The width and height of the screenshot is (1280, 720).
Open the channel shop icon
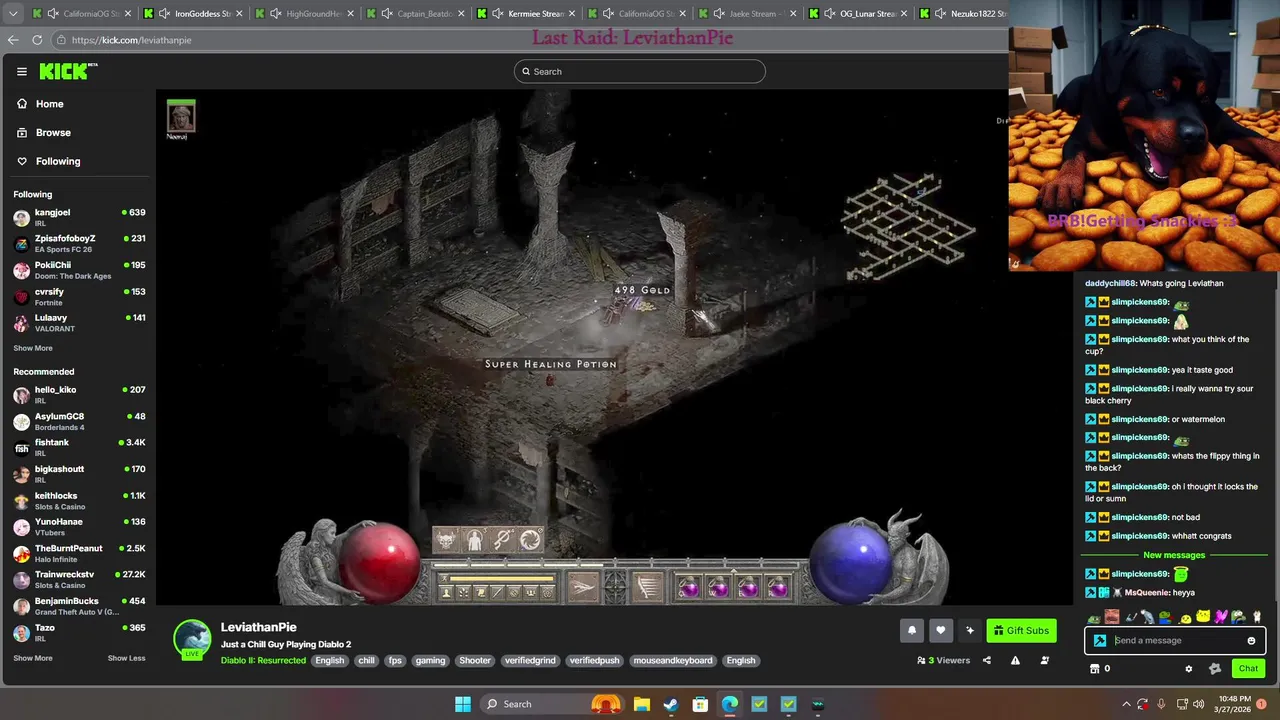[x=1094, y=669]
